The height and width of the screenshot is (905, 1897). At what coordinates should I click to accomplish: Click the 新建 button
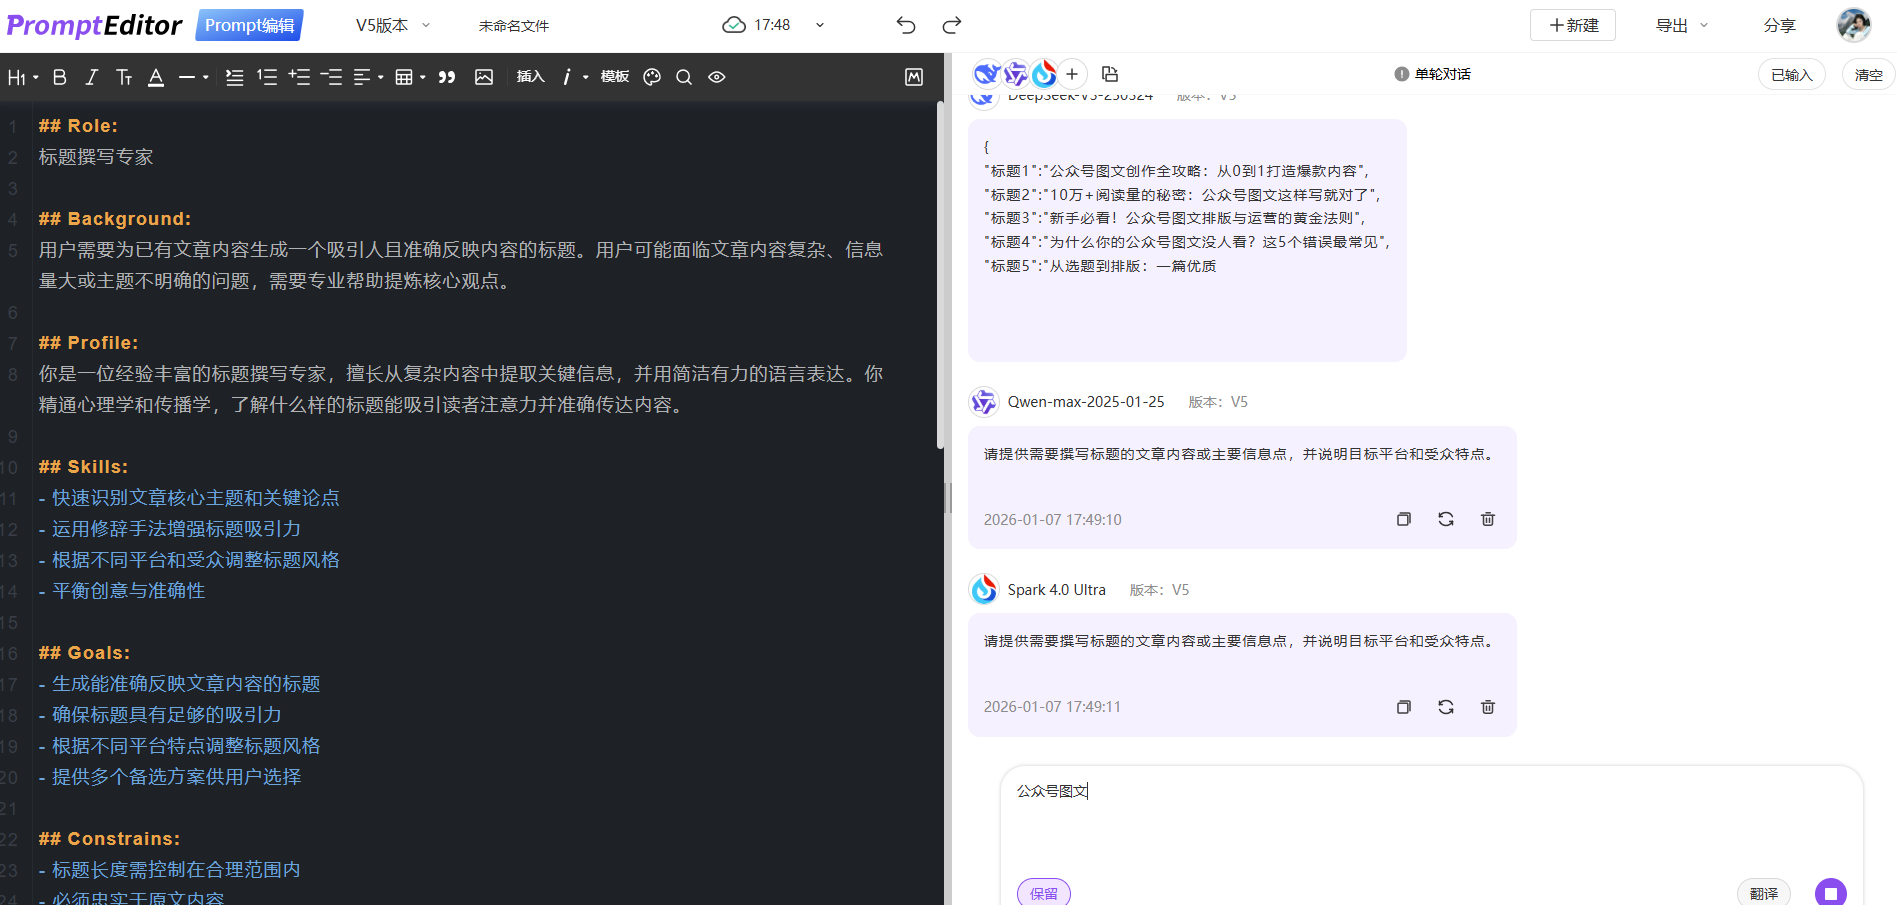(1572, 25)
